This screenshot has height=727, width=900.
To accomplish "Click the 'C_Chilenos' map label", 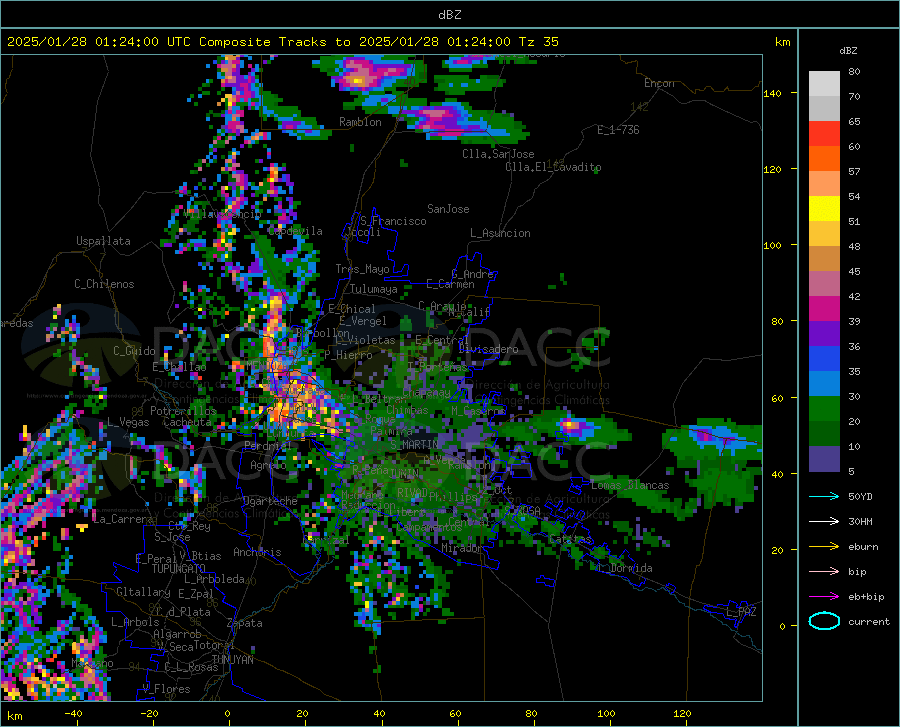I will coord(104,284).
